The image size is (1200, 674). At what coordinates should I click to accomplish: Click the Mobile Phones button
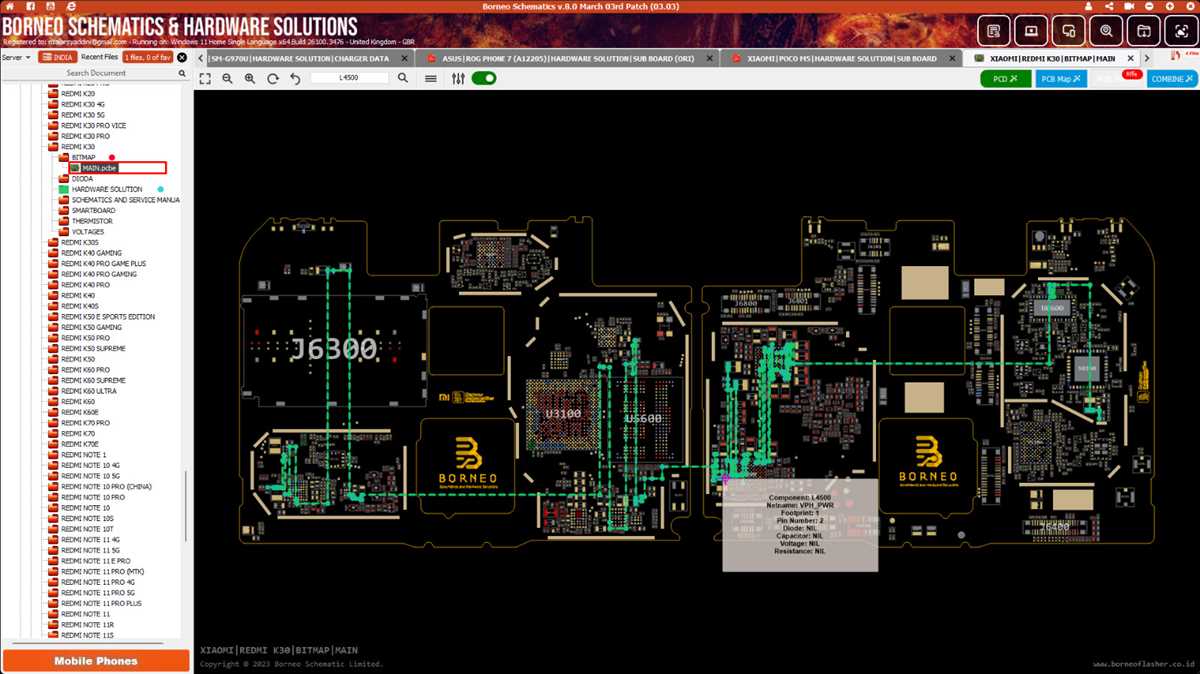click(96, 661)
